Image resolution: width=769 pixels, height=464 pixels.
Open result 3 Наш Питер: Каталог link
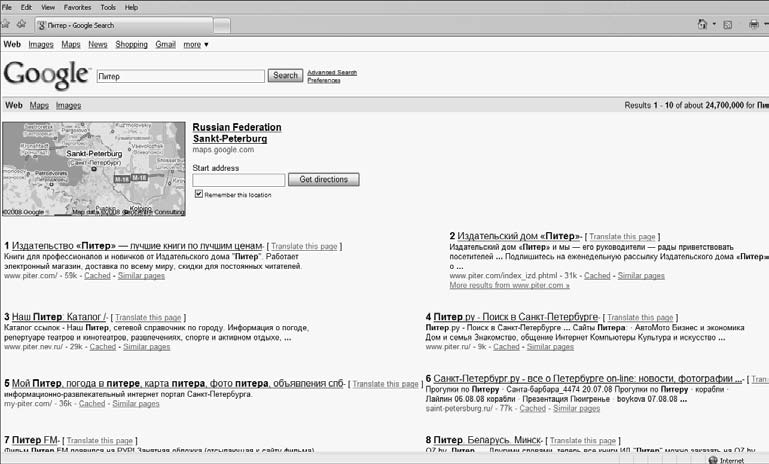[59, 317]
